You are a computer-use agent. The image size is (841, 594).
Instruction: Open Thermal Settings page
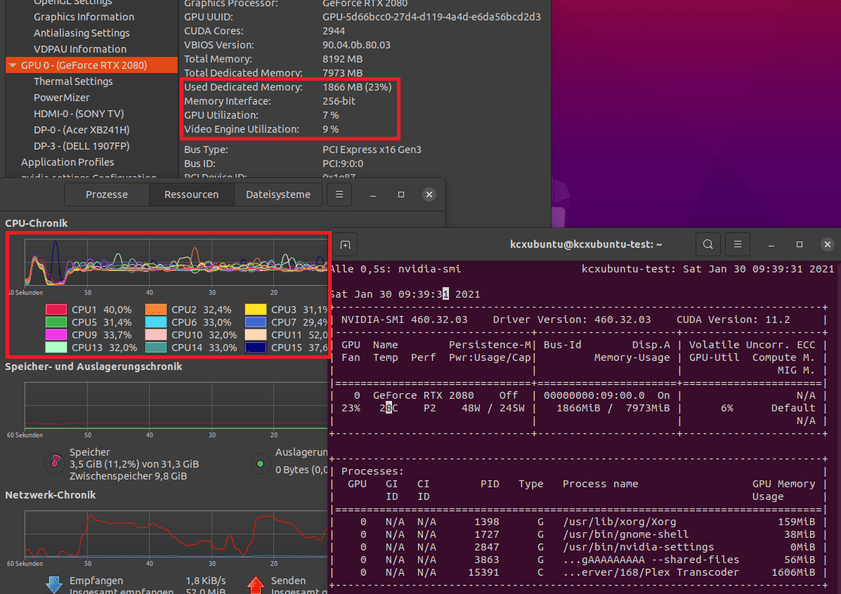(x=73, y=81)
